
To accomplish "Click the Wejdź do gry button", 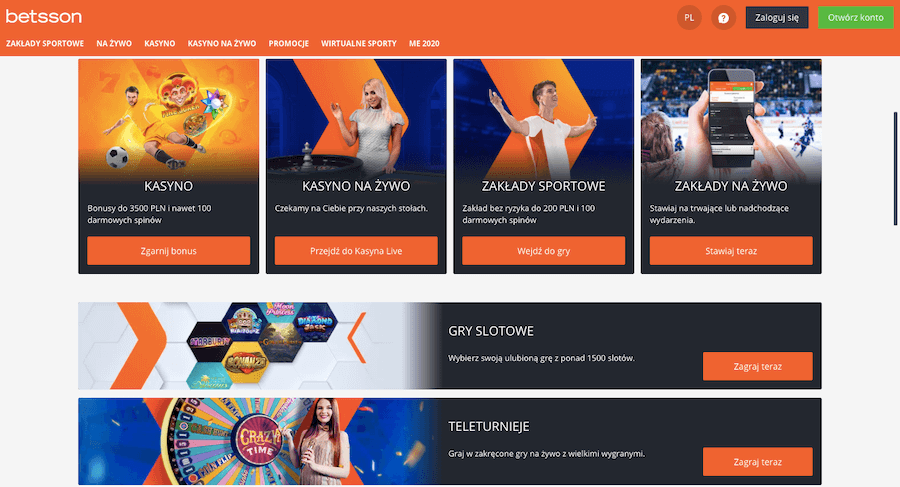I will click(544, 251).
